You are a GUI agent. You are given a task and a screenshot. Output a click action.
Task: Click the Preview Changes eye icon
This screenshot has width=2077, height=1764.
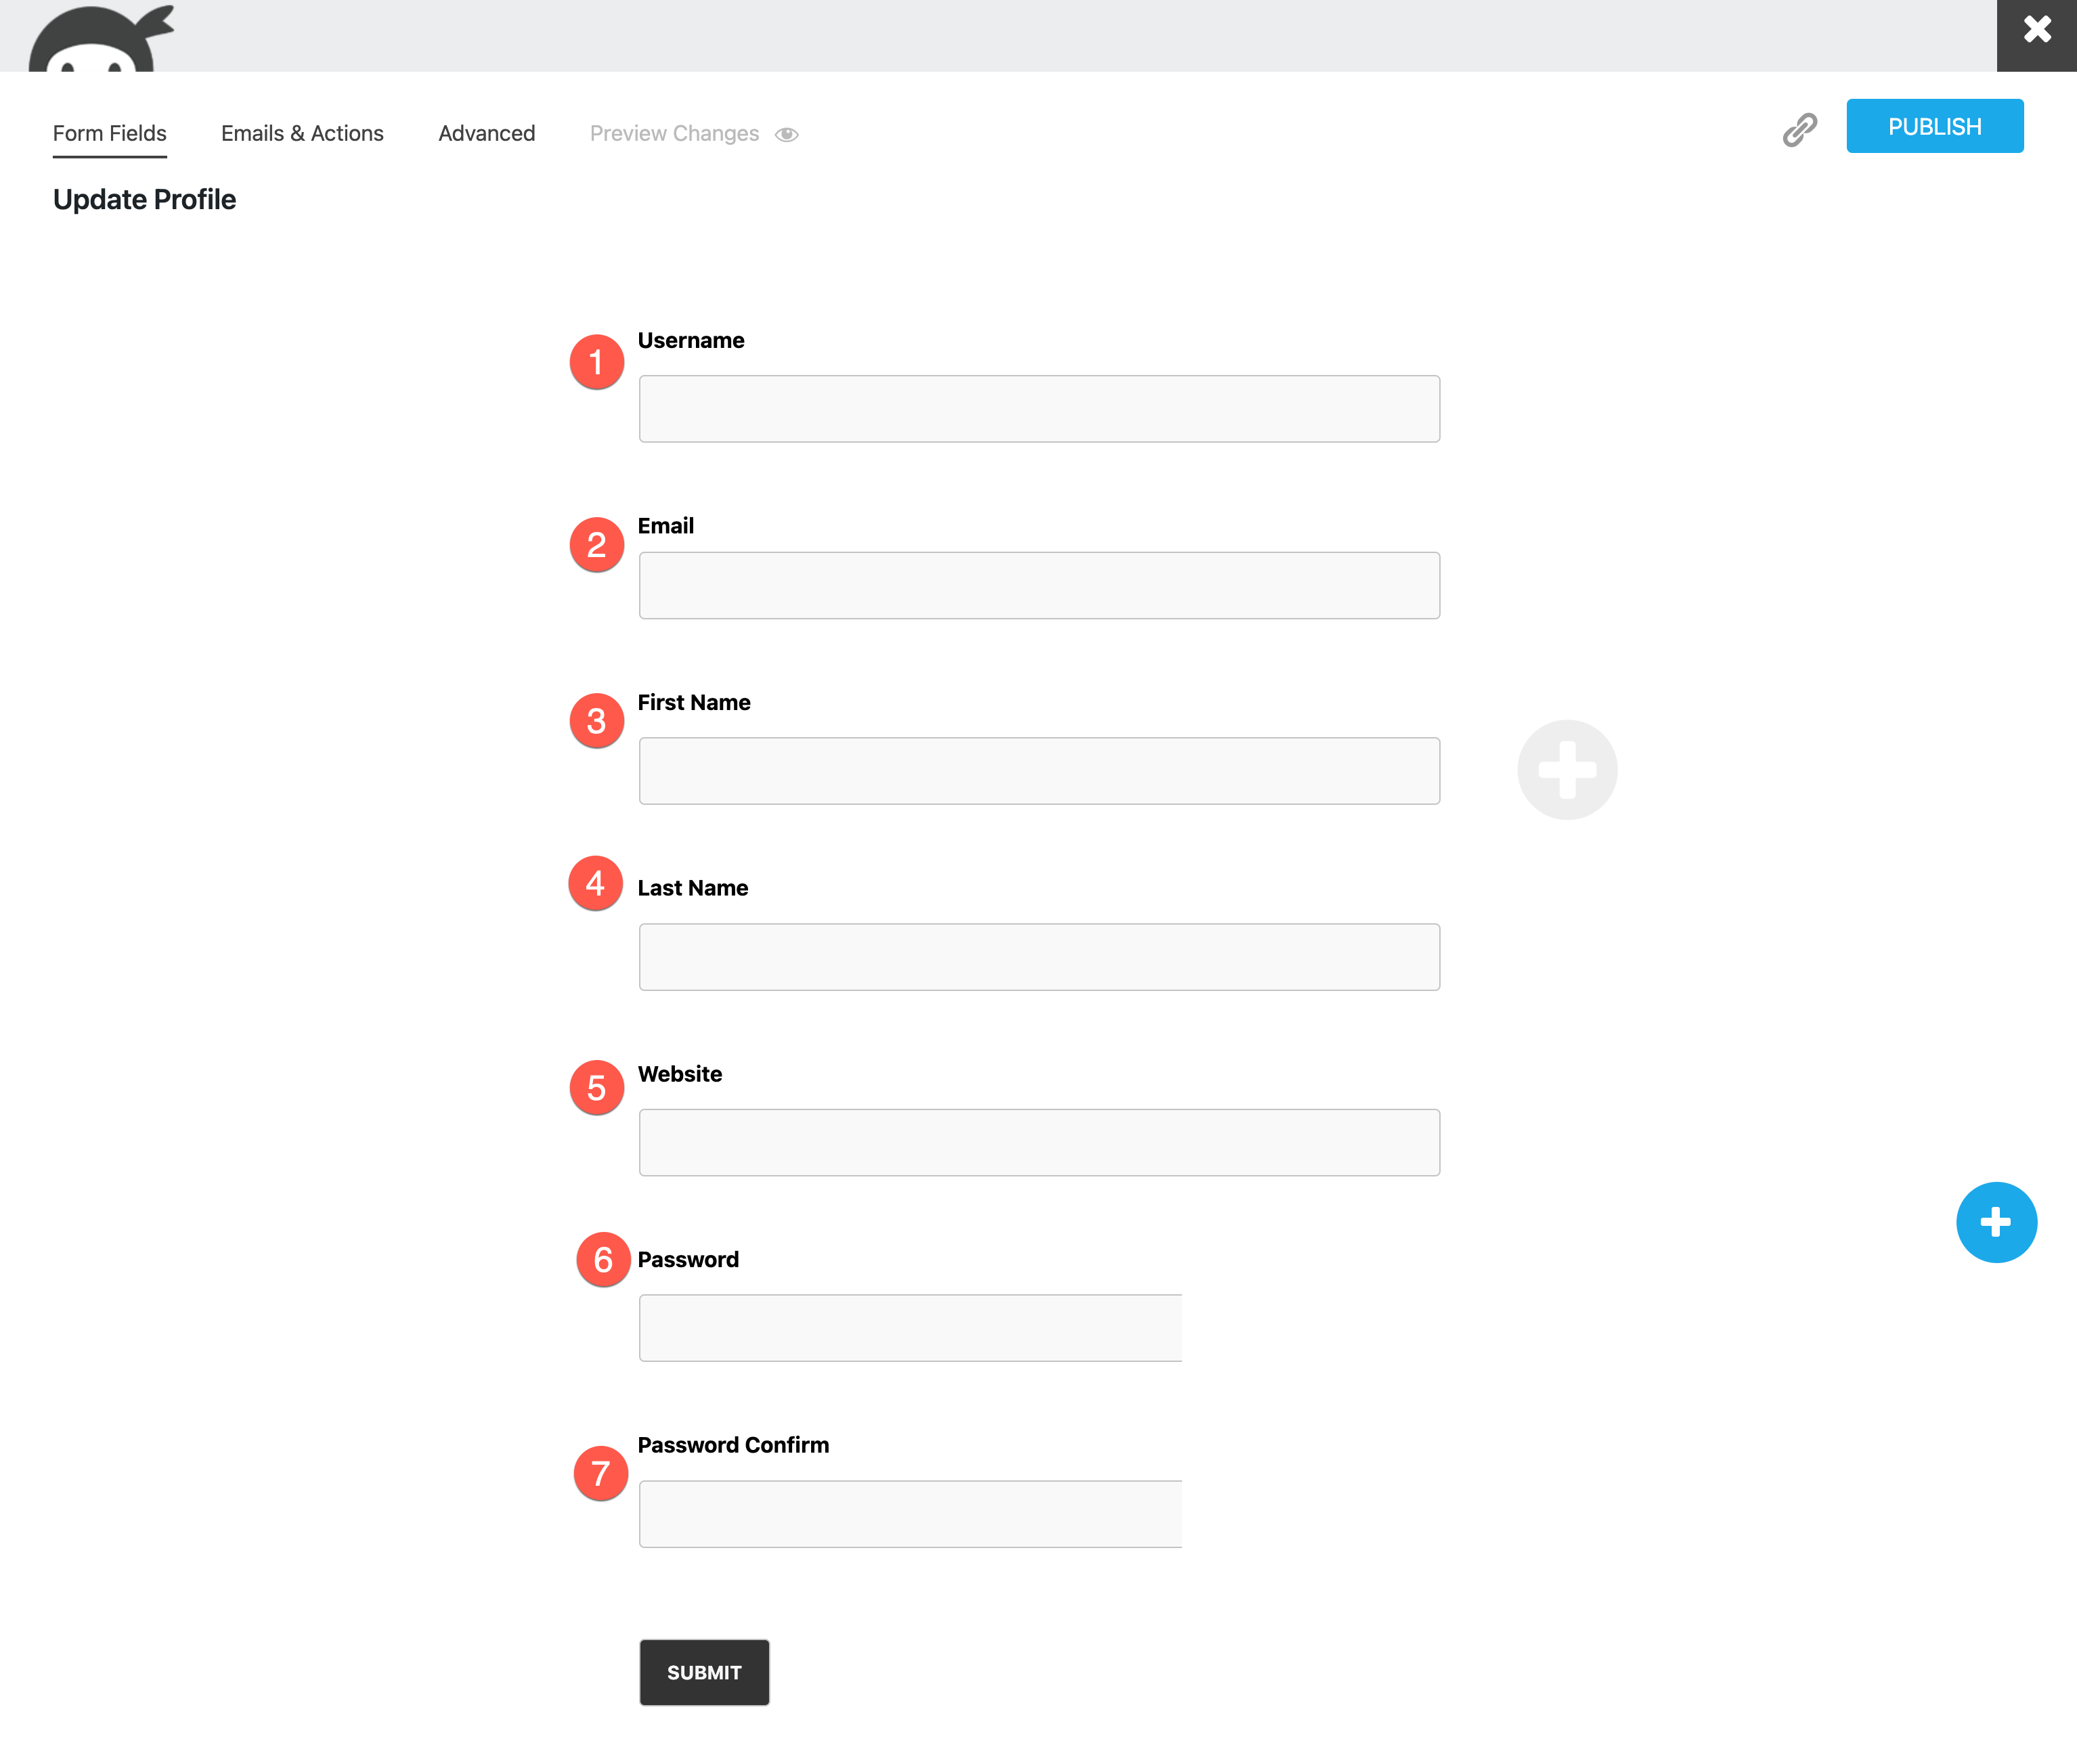coord(787,135)
